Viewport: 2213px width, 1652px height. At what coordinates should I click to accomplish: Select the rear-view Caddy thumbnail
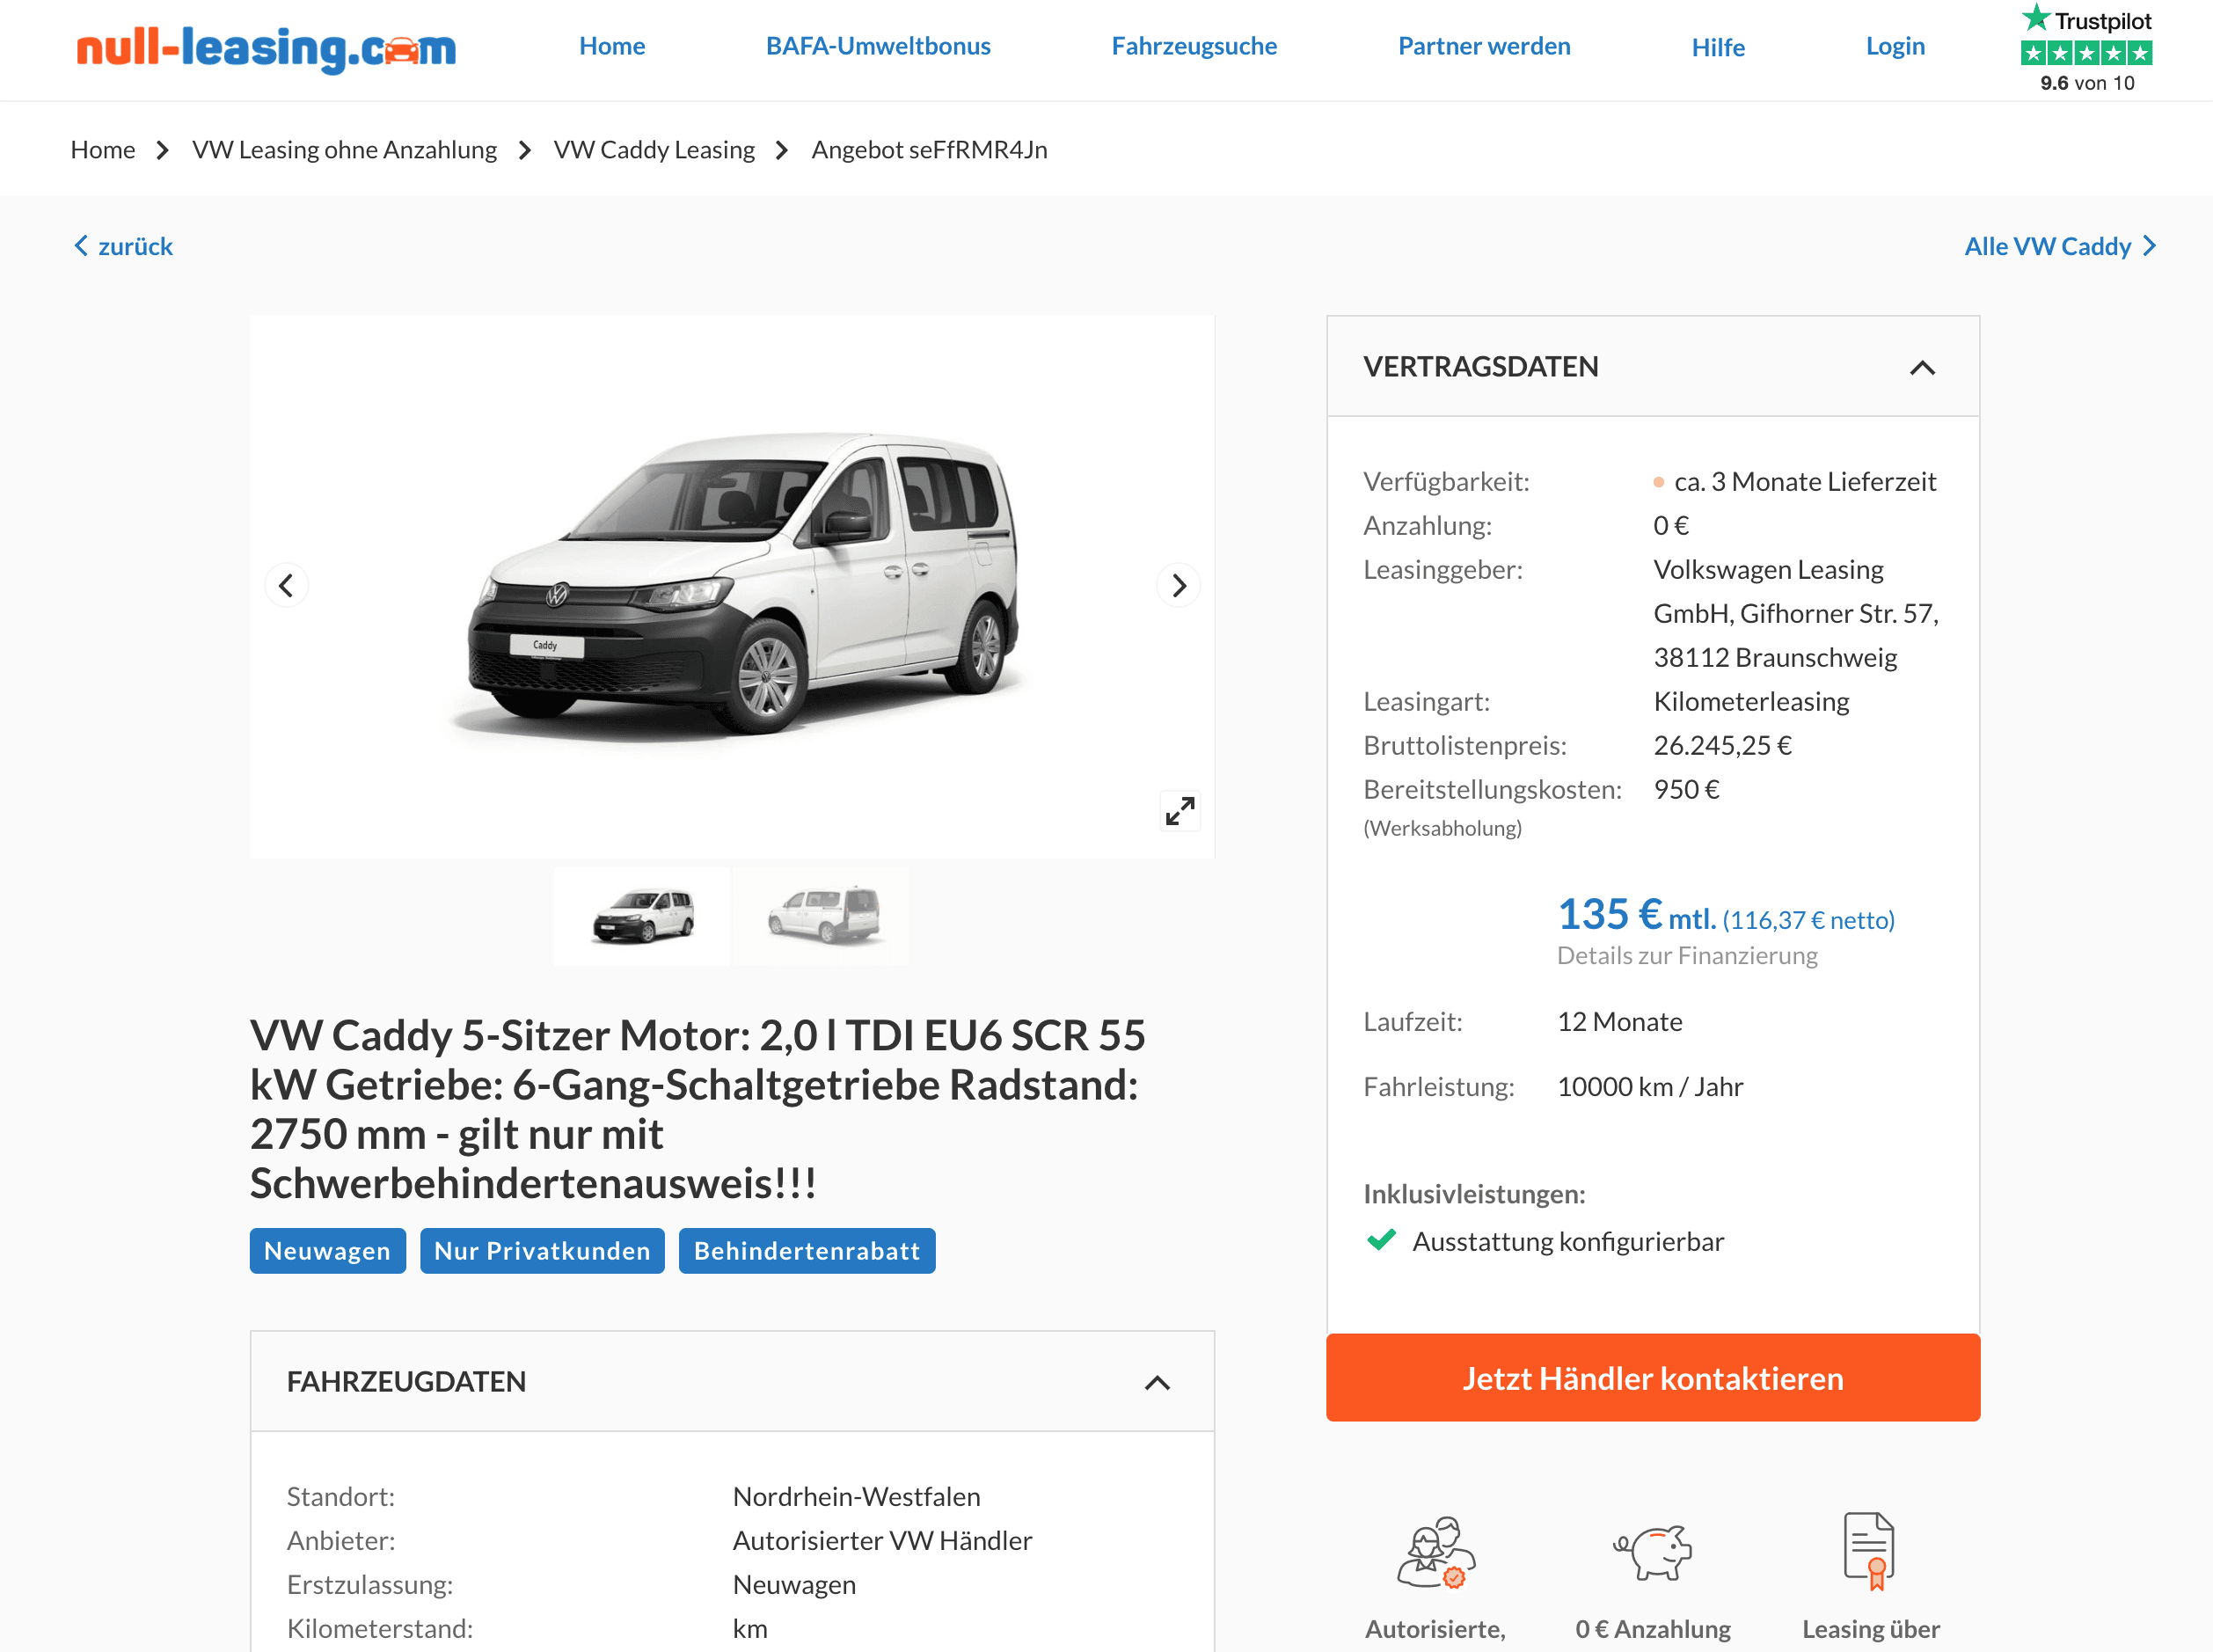tap(824, 915)
